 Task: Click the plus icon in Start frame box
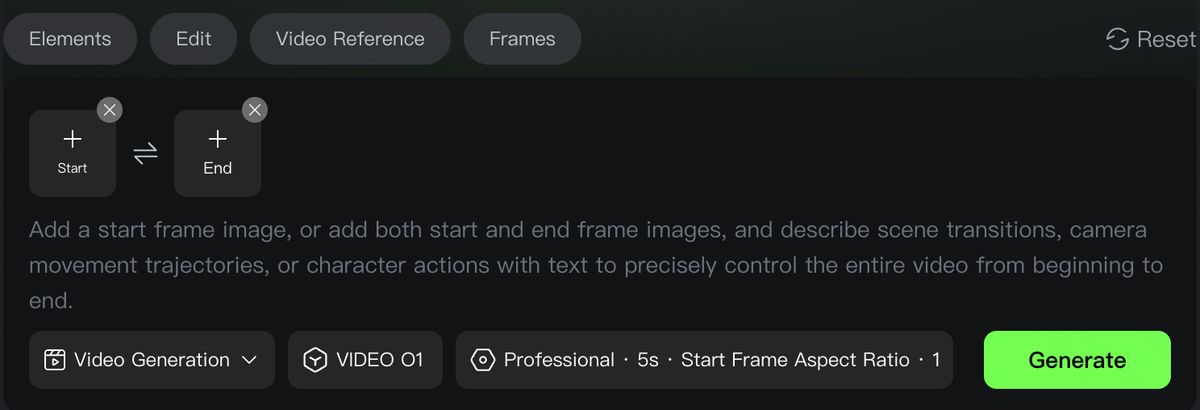(72, 139)
